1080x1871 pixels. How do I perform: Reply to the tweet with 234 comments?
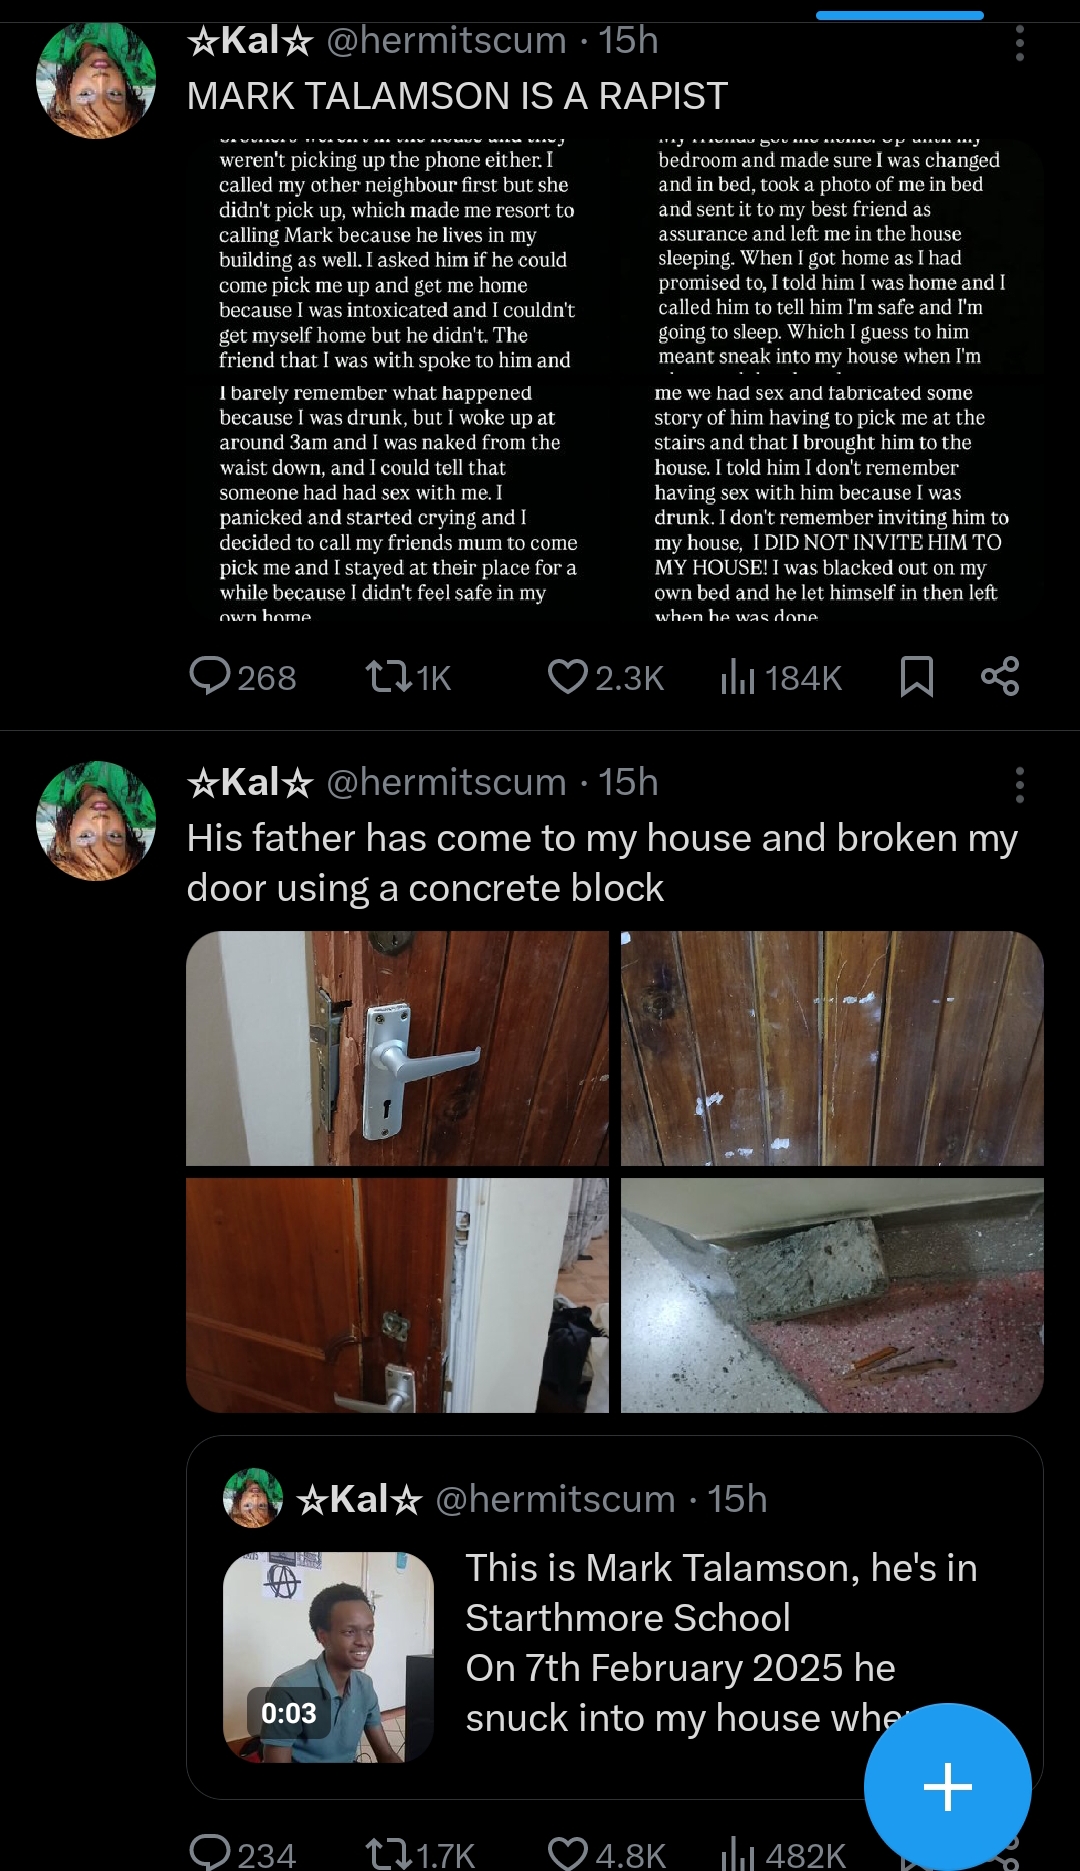(243, 1854)
